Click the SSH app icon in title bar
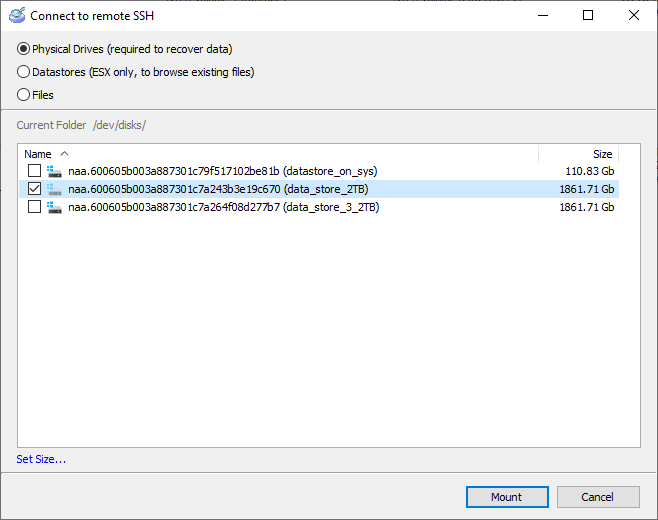658x520 pixels. pos(16,16)
